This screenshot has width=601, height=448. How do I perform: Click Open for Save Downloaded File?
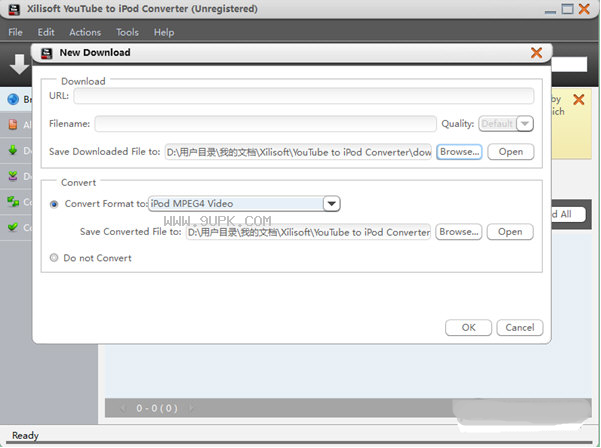511,152
